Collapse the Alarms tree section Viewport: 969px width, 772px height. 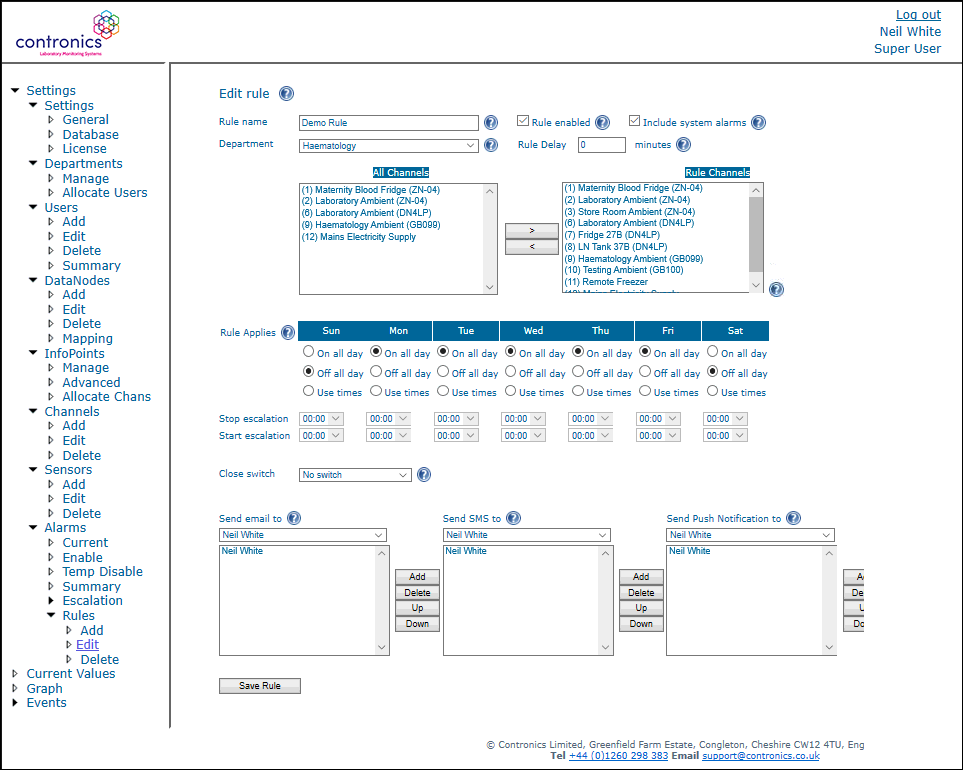click(x=34, y=528)
